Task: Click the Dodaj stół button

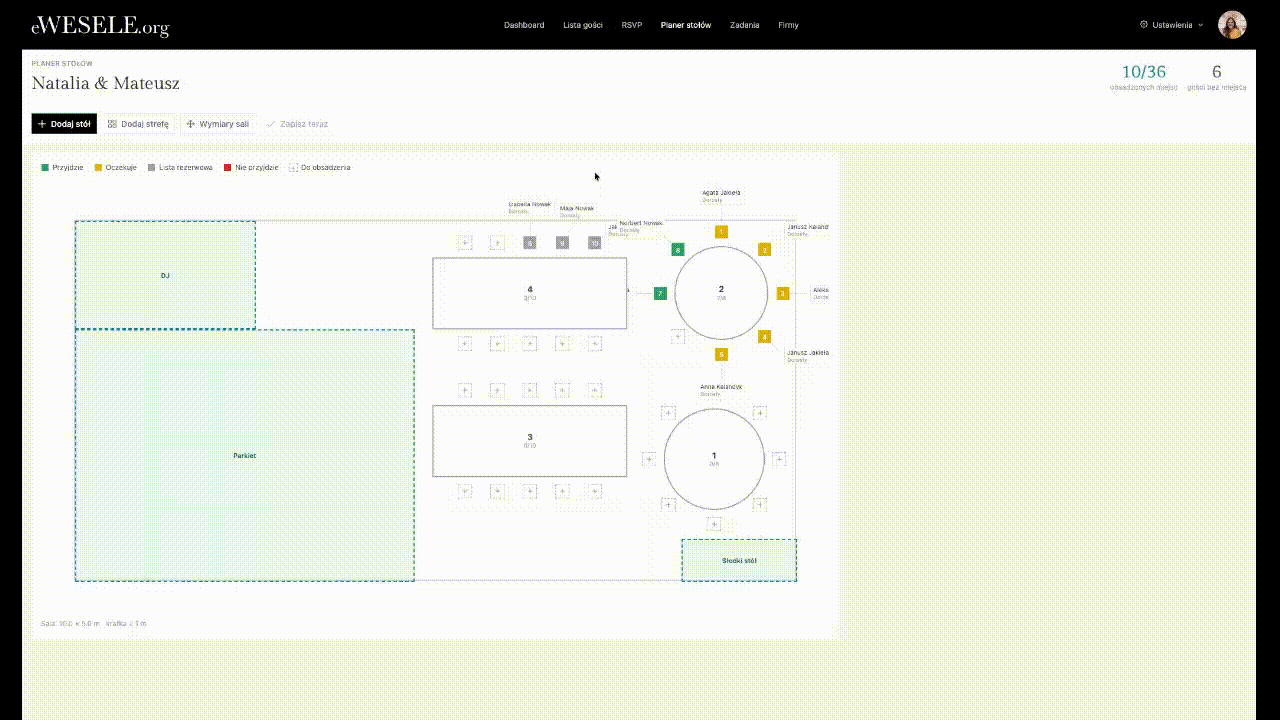Action: pyautogui.click(x=64, y=124)
